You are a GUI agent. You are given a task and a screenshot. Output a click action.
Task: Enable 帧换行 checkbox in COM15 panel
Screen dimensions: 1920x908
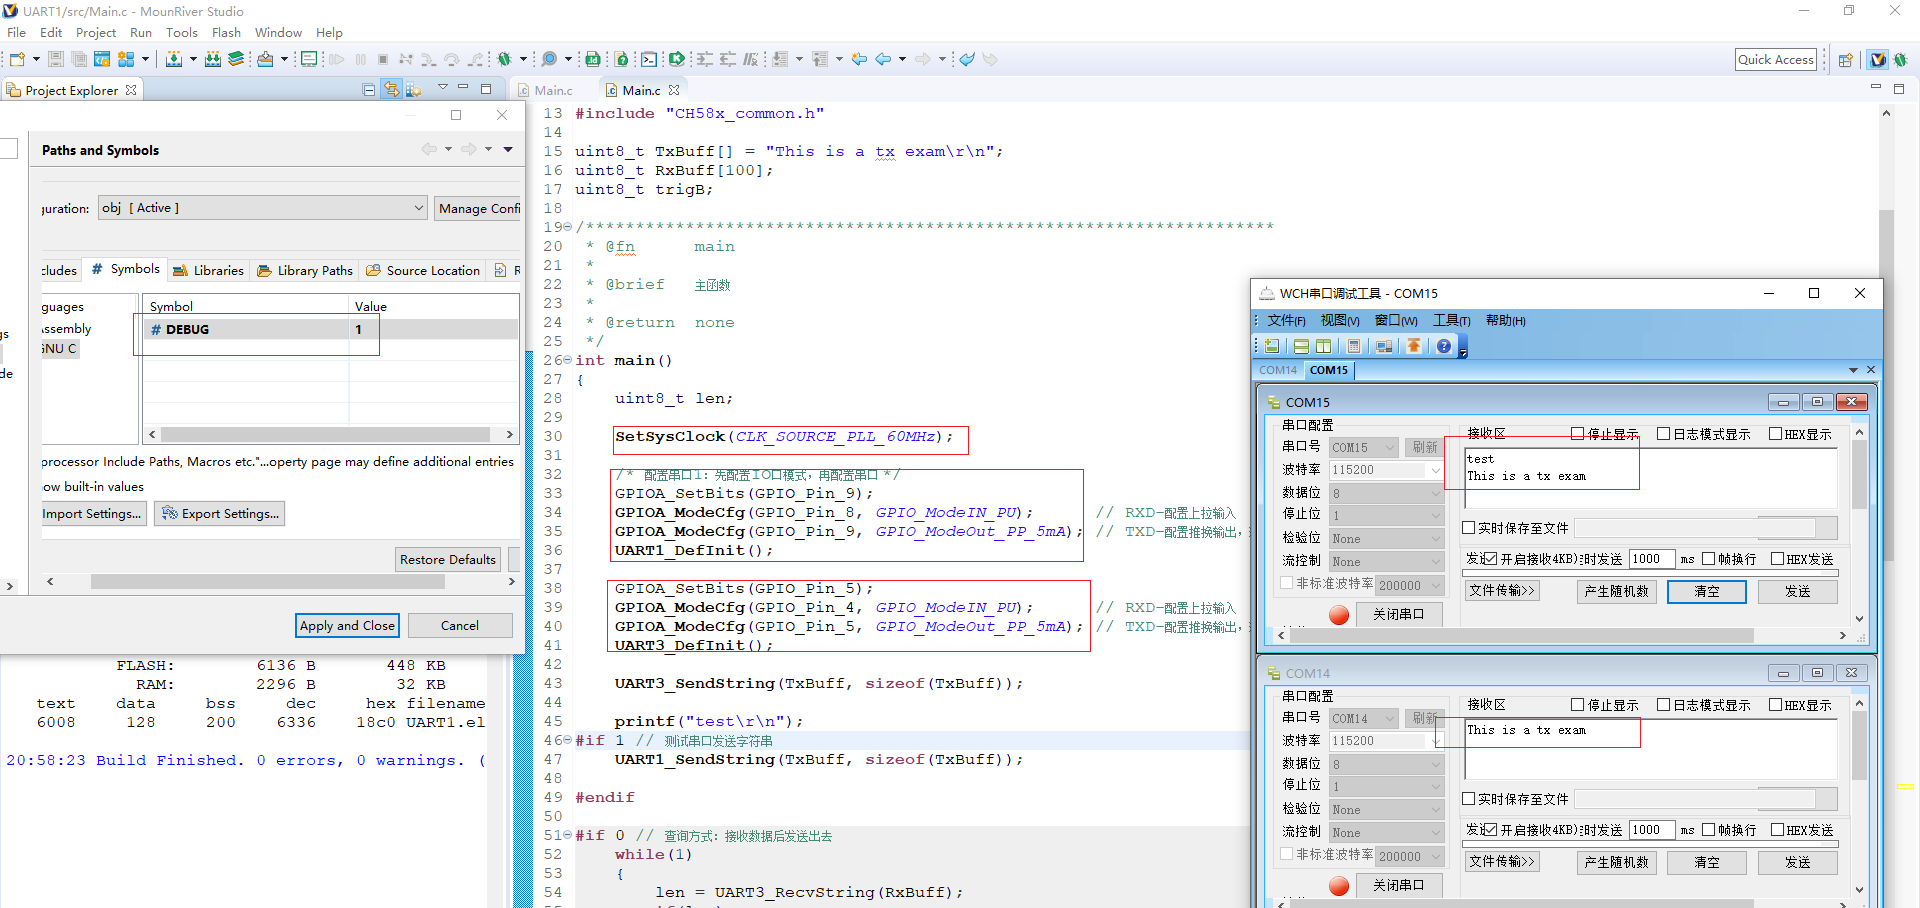(1709, 559)
